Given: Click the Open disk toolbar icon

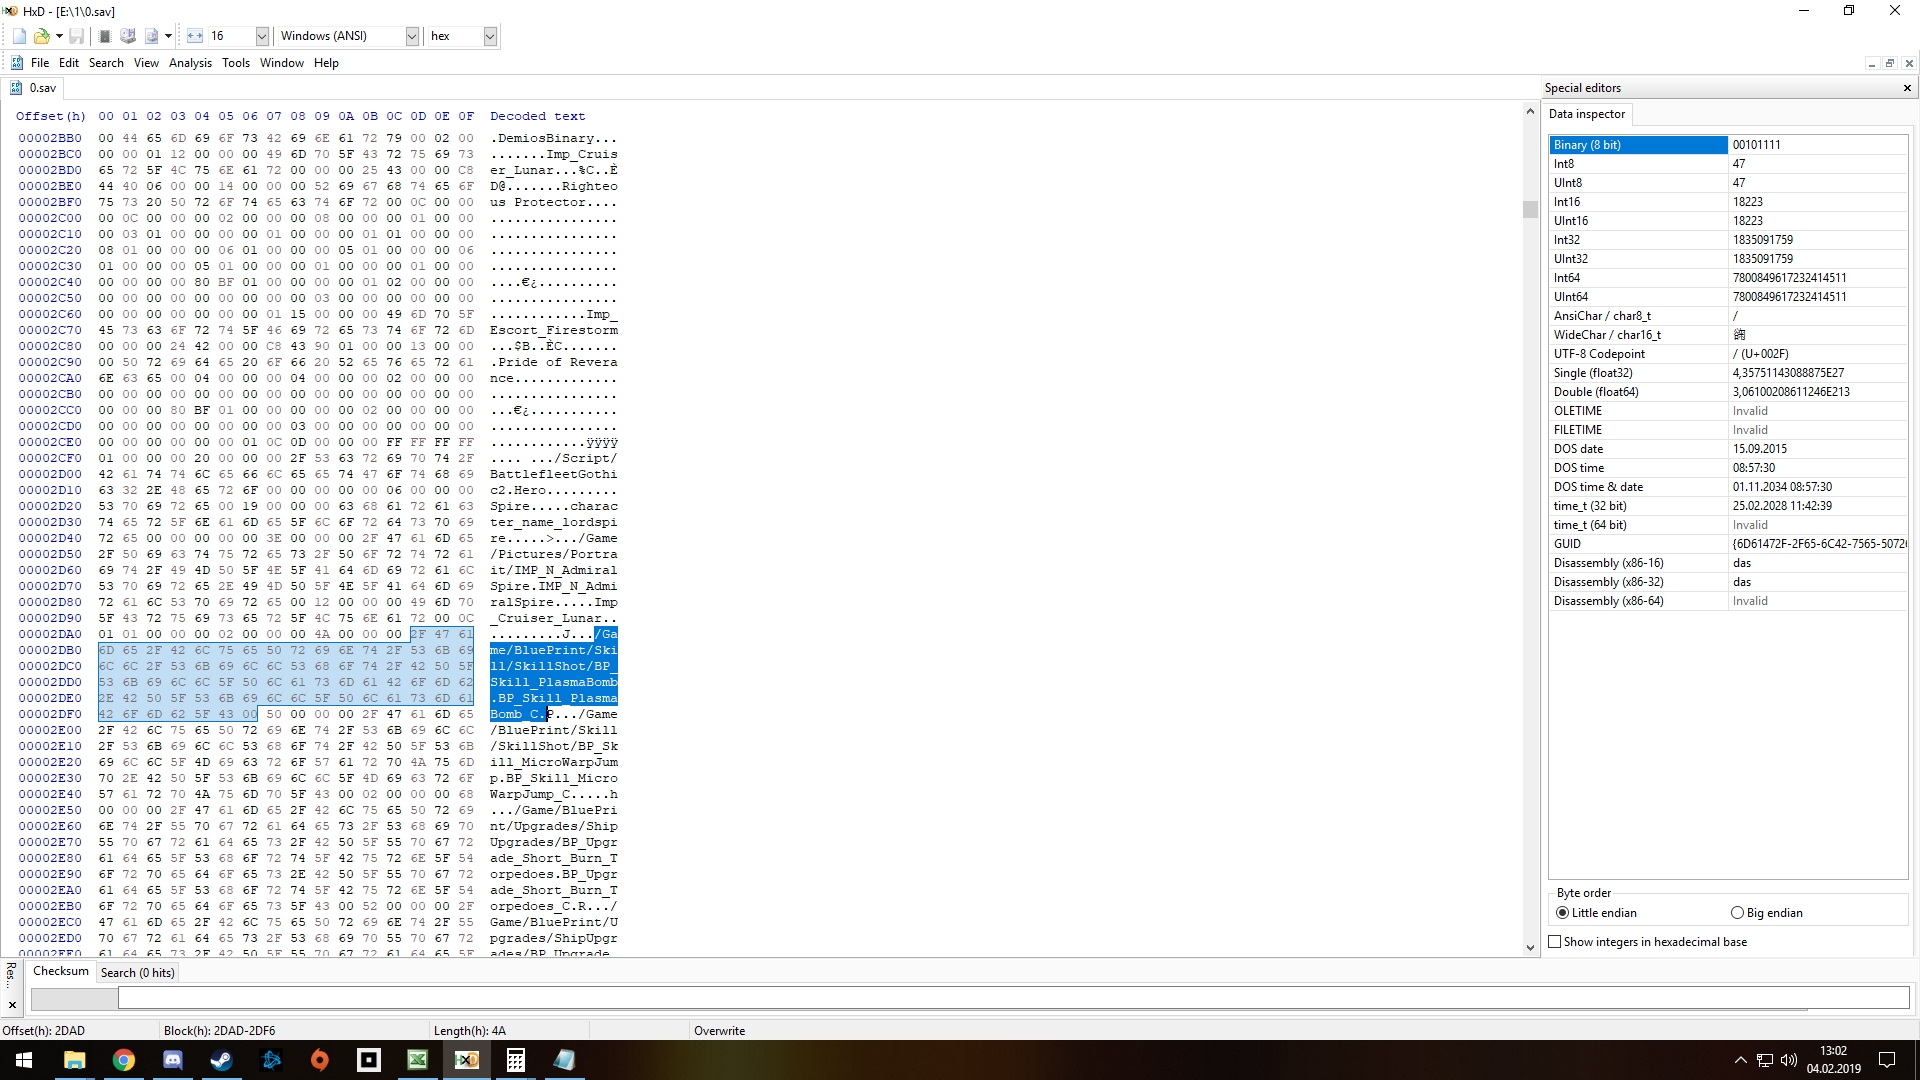Looking at the screenshot, I should coord(128,36).
